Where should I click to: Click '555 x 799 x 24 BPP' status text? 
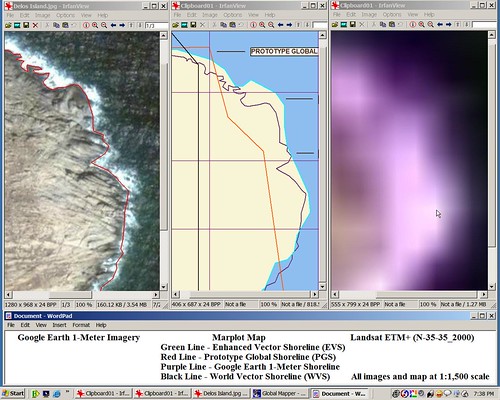tap(355, 304)
